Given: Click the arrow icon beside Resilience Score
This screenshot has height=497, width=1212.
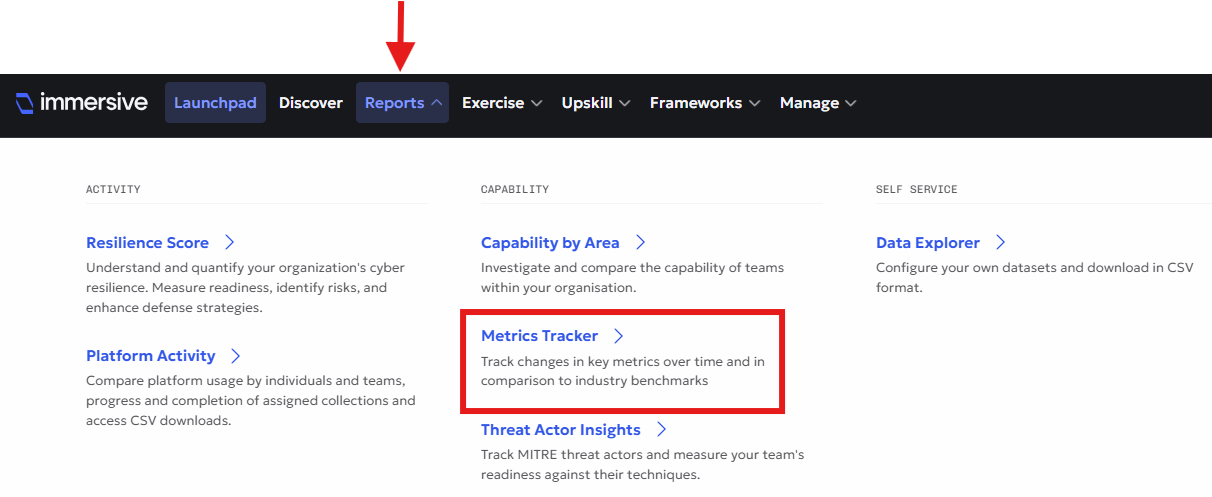Looking at the screenshot, I should pos(229,242).
